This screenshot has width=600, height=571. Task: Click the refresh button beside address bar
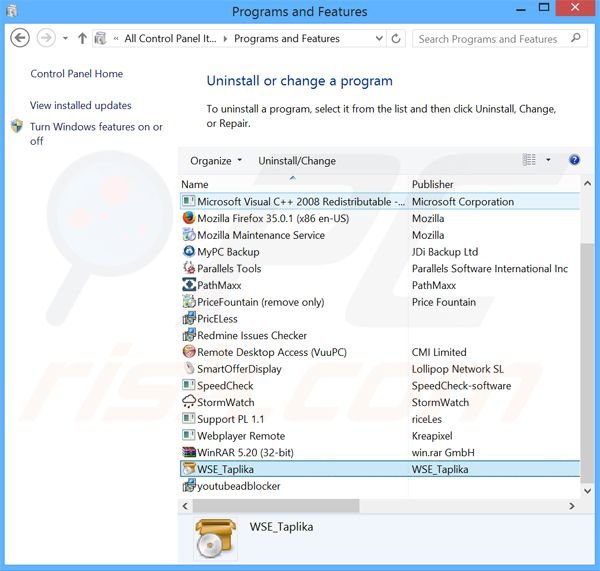[397, 39]
